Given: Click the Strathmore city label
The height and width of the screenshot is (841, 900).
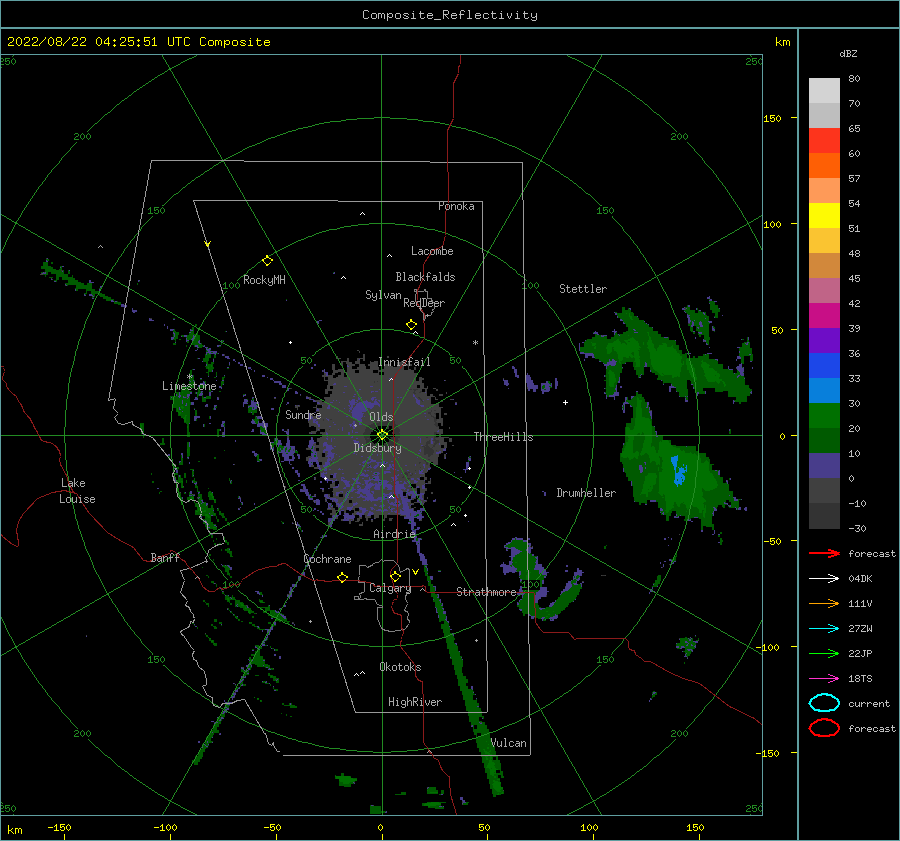Looking at the screenshot, I should pos(486,592).
